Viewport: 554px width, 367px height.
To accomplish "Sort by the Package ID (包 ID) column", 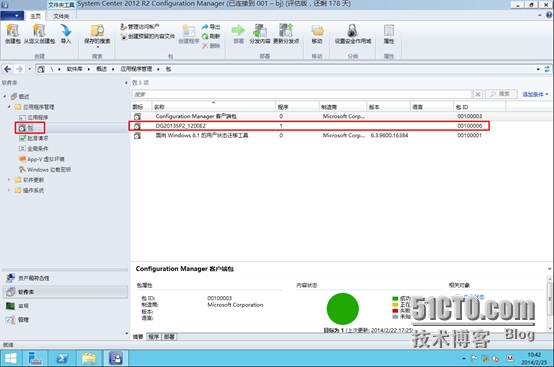I will pos(479,107).
